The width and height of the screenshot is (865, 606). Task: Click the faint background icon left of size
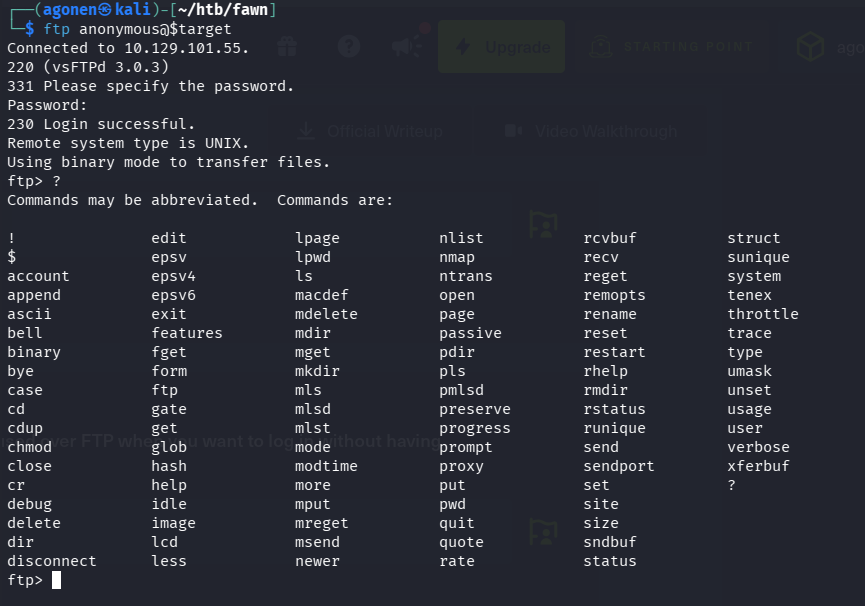(542, 531)
